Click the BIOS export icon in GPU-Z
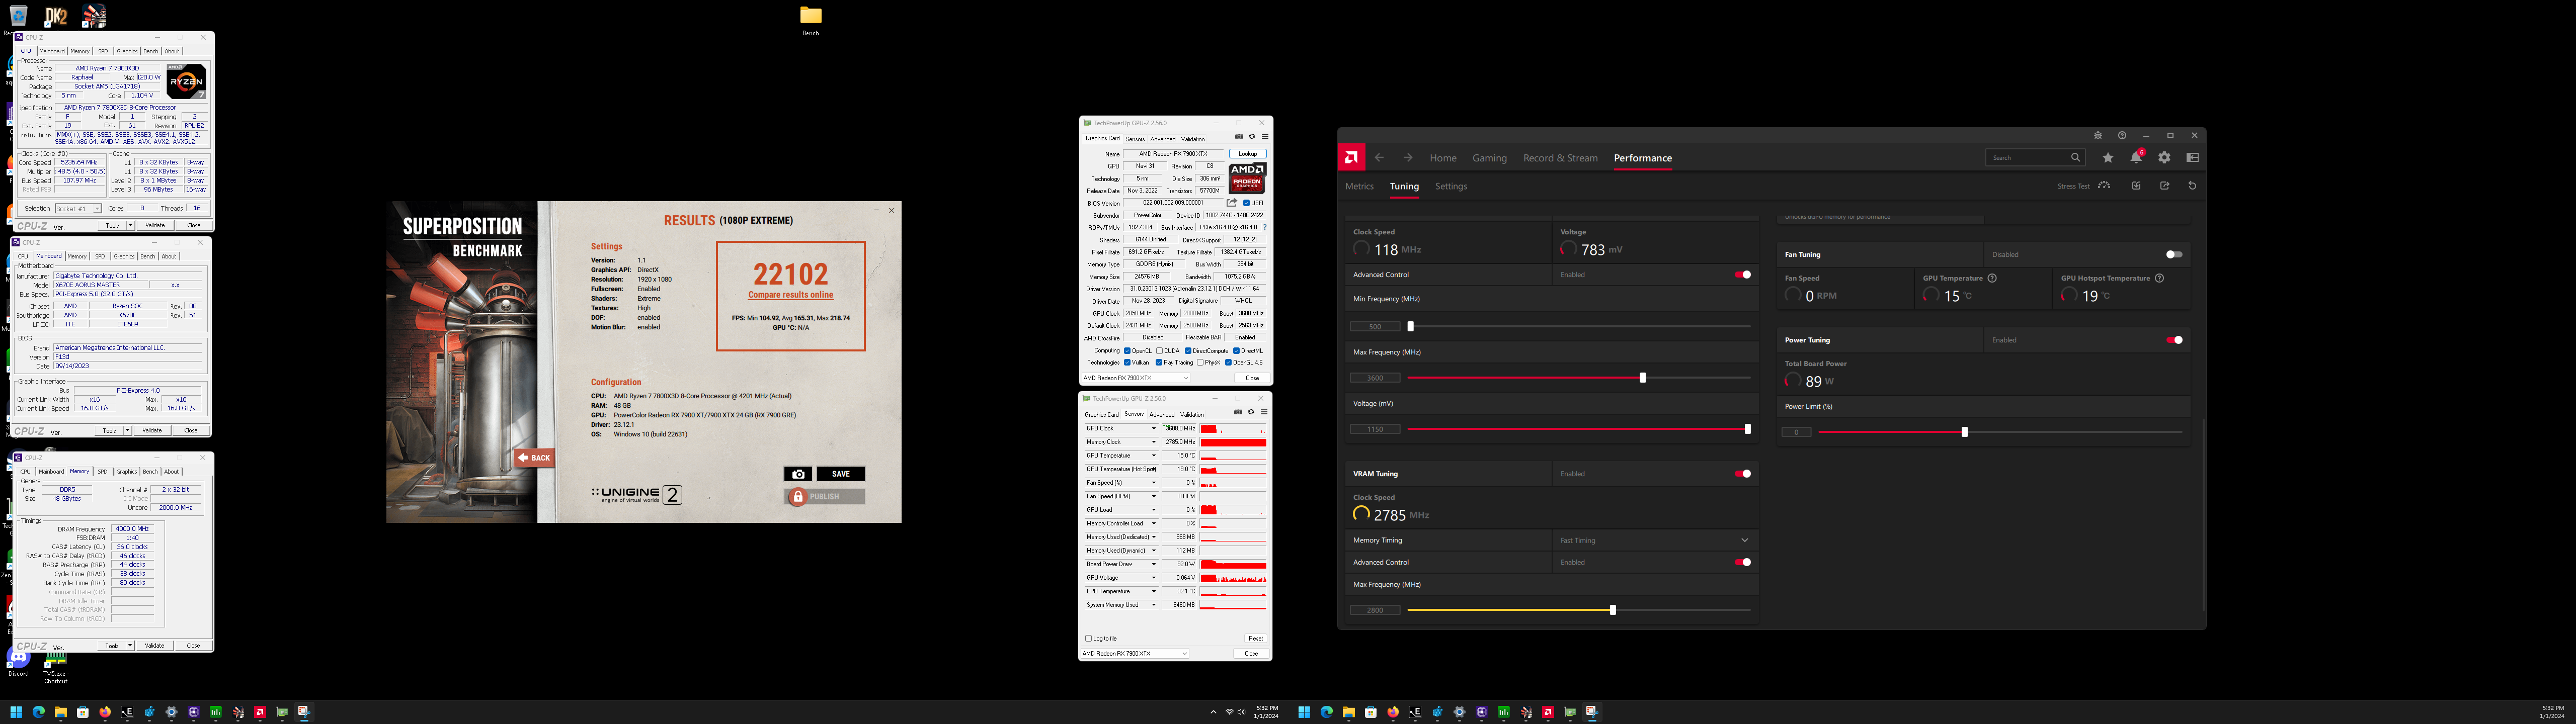 click(1232, 203)
